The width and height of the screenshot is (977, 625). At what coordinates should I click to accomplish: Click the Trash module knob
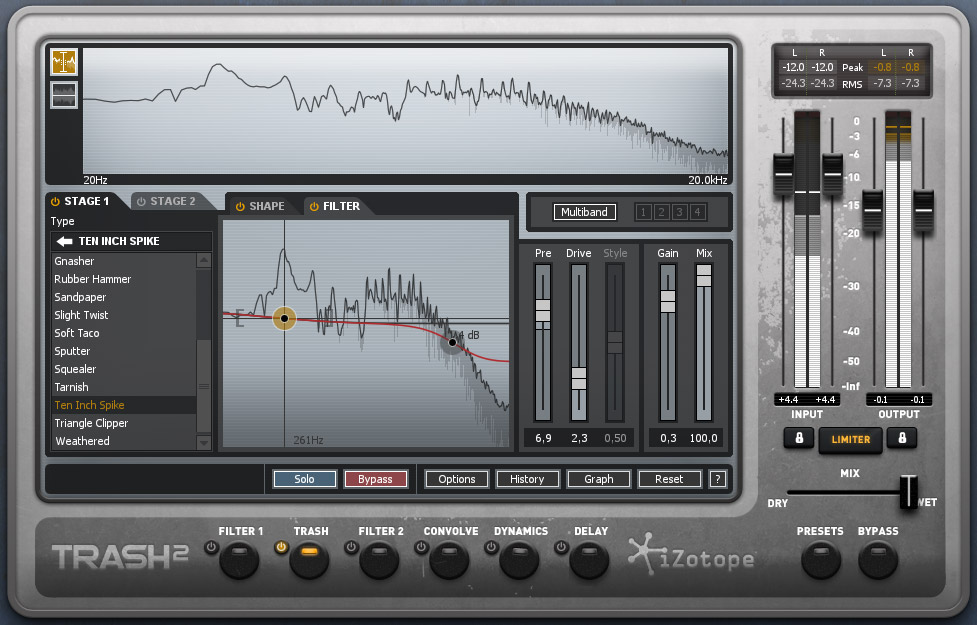click(x=308, y=561)
